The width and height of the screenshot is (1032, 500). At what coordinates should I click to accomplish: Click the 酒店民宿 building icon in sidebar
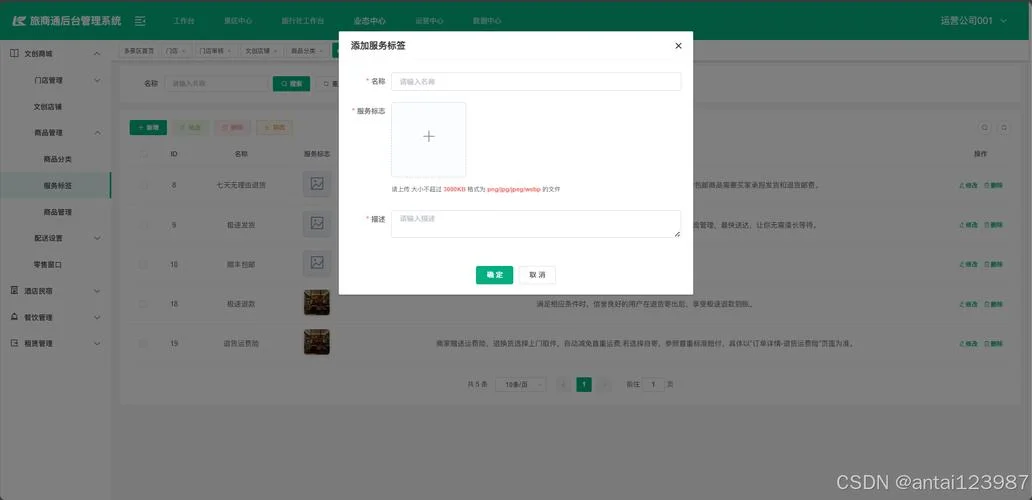tap(14, 291)
